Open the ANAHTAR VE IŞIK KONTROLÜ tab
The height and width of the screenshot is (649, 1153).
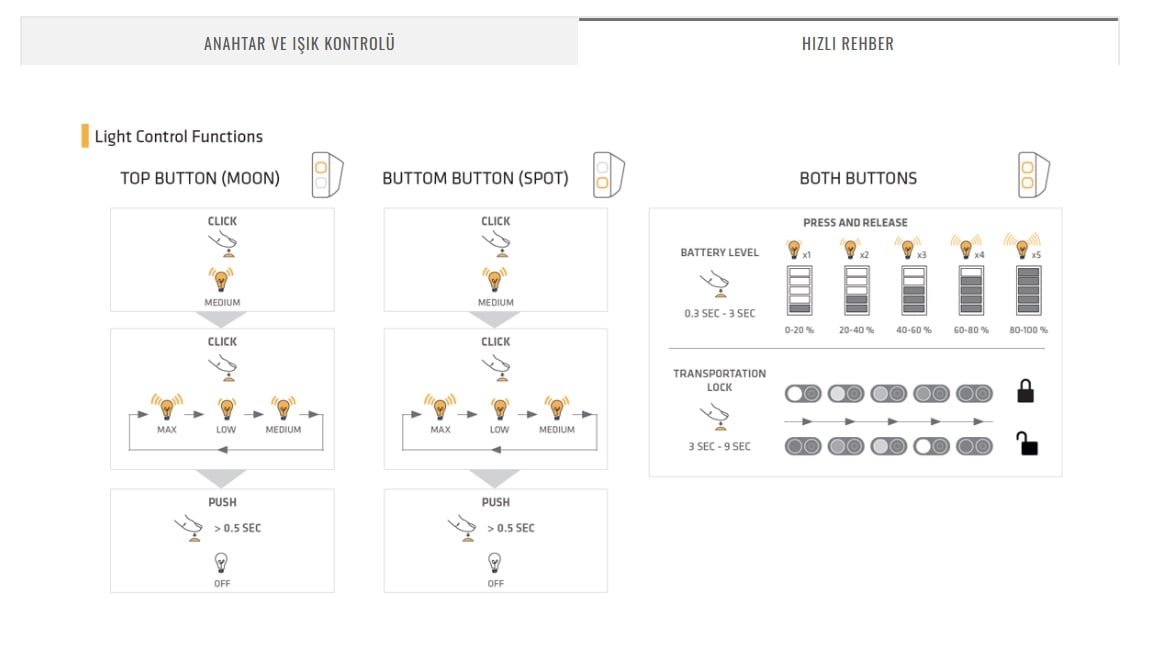pos(299,43)
